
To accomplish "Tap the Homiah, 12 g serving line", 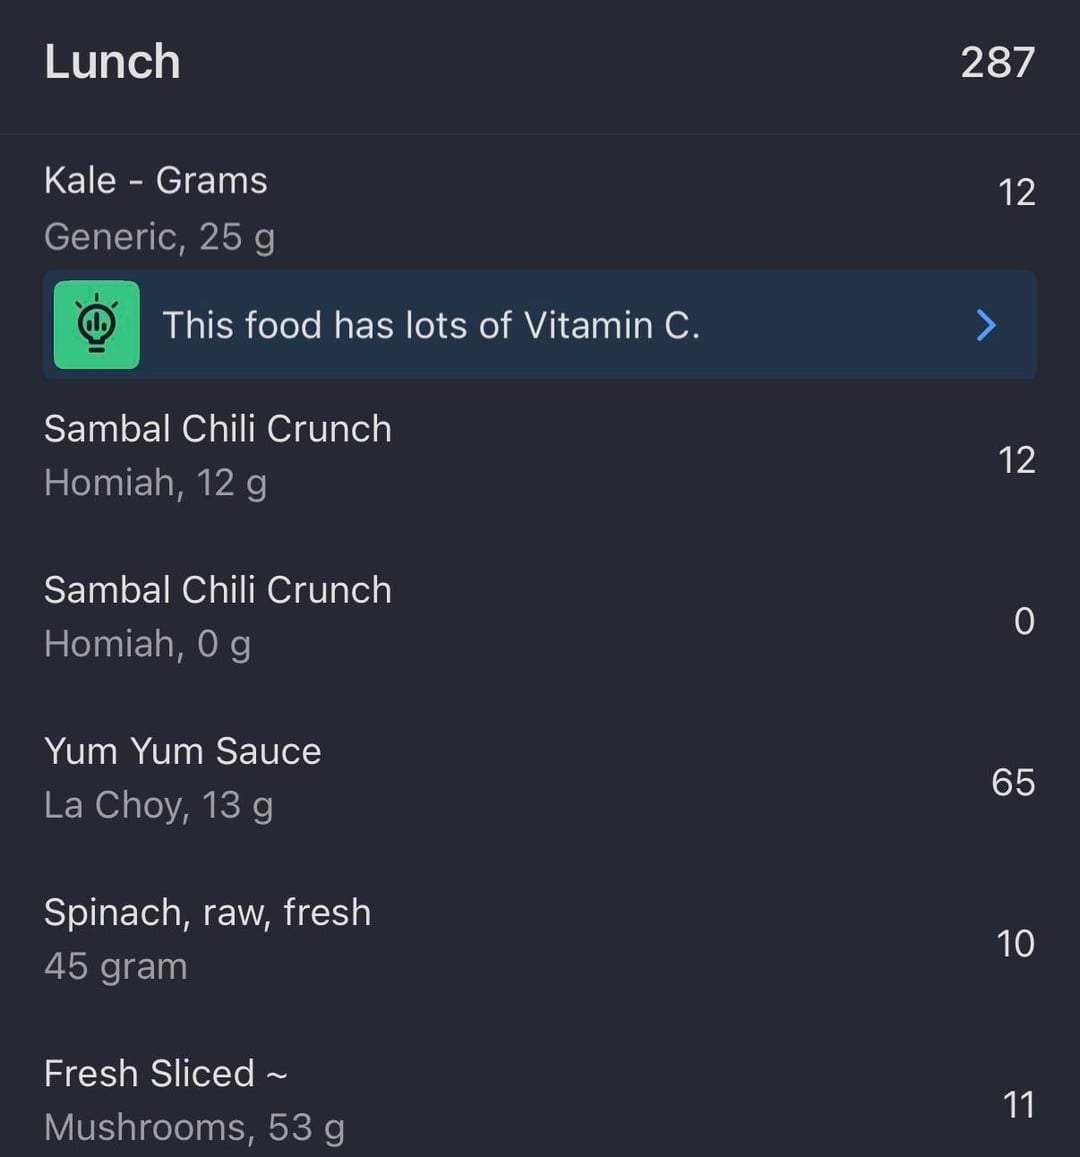I will click(155, 483).
